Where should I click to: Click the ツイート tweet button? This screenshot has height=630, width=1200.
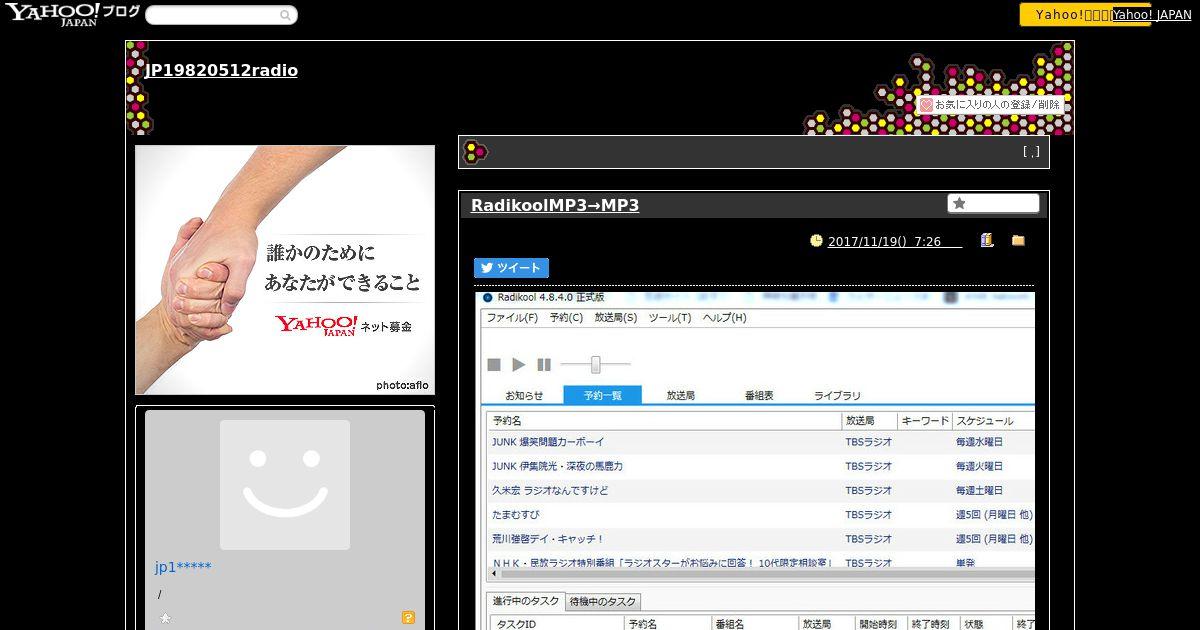point(511,268)
